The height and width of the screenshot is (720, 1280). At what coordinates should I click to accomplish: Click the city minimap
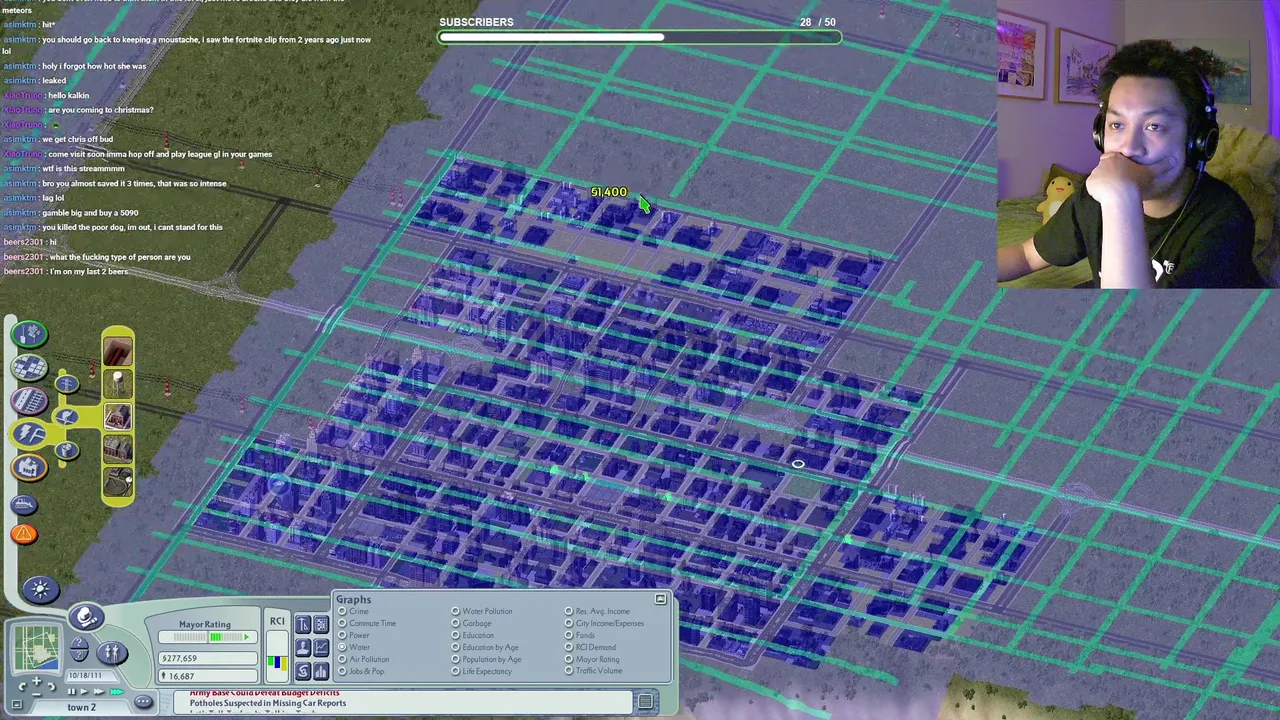pyautogui.click(x=37, y=650)
